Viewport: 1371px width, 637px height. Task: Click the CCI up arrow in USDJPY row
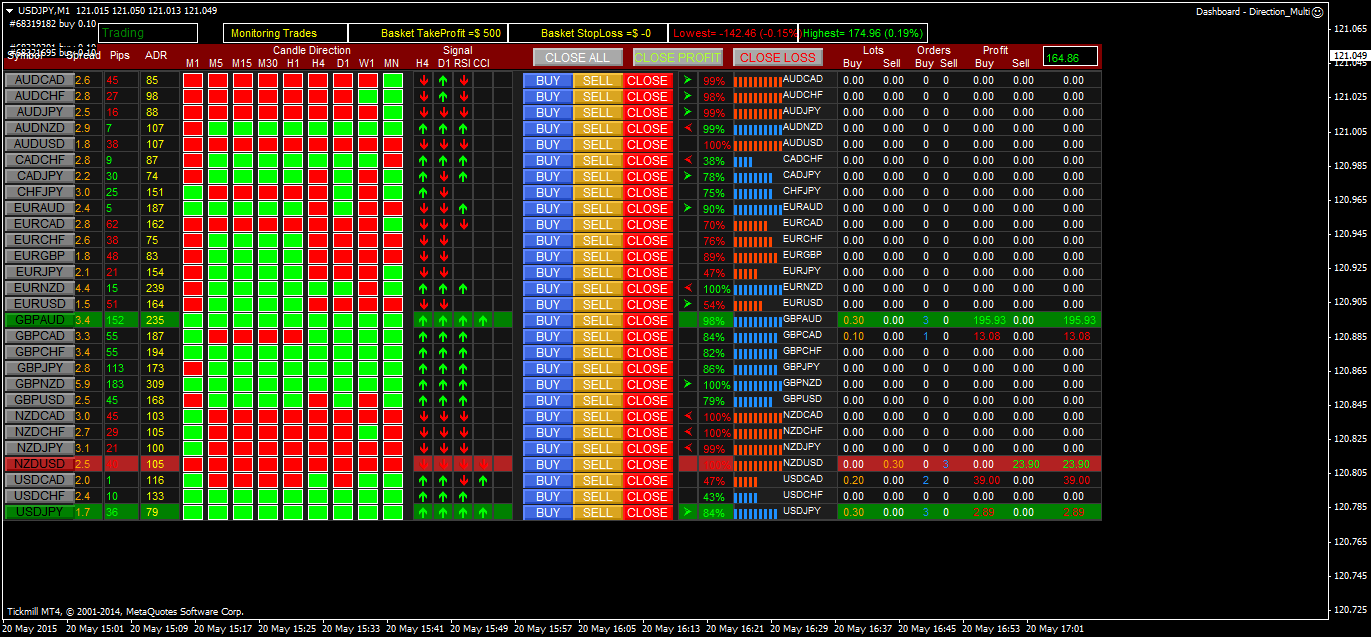[x=482, y=513]
